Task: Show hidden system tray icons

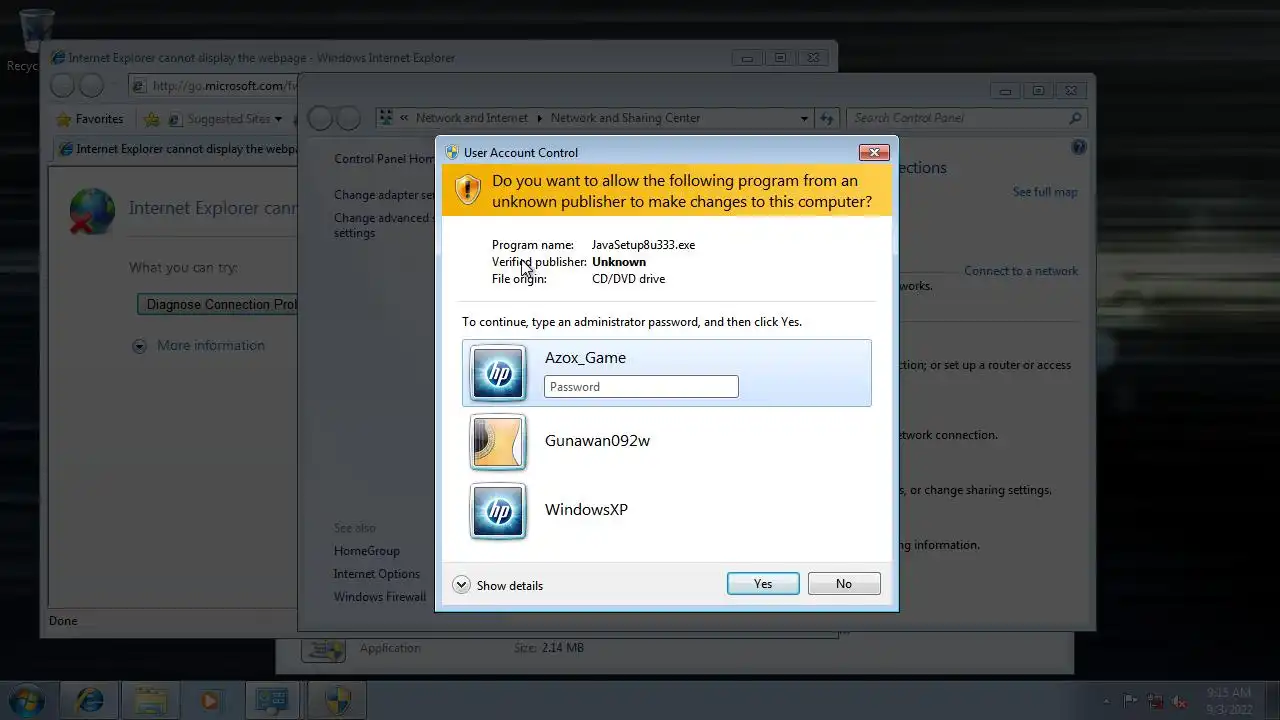Action: pyautogui.click(x=1106, y=701)
